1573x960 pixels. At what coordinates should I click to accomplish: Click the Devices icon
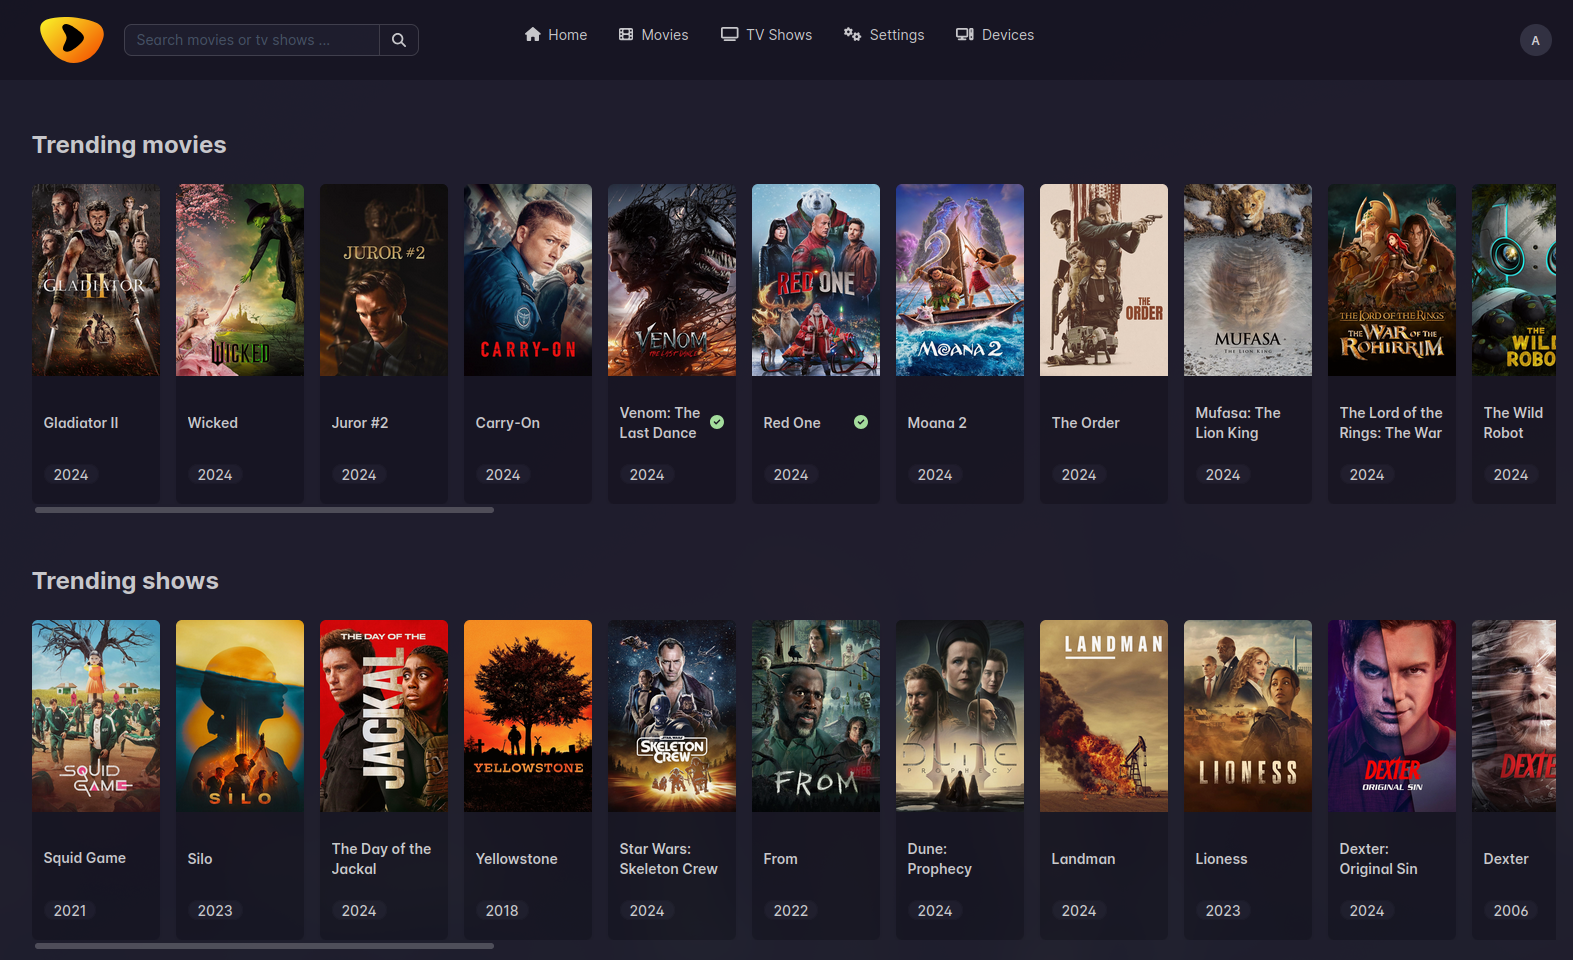click(965, 35)
